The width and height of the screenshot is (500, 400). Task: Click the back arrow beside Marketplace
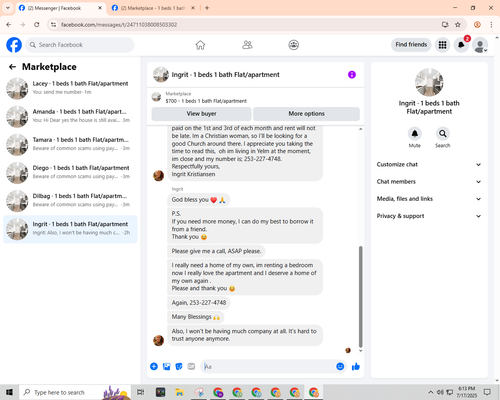click(x=13, y=67)
